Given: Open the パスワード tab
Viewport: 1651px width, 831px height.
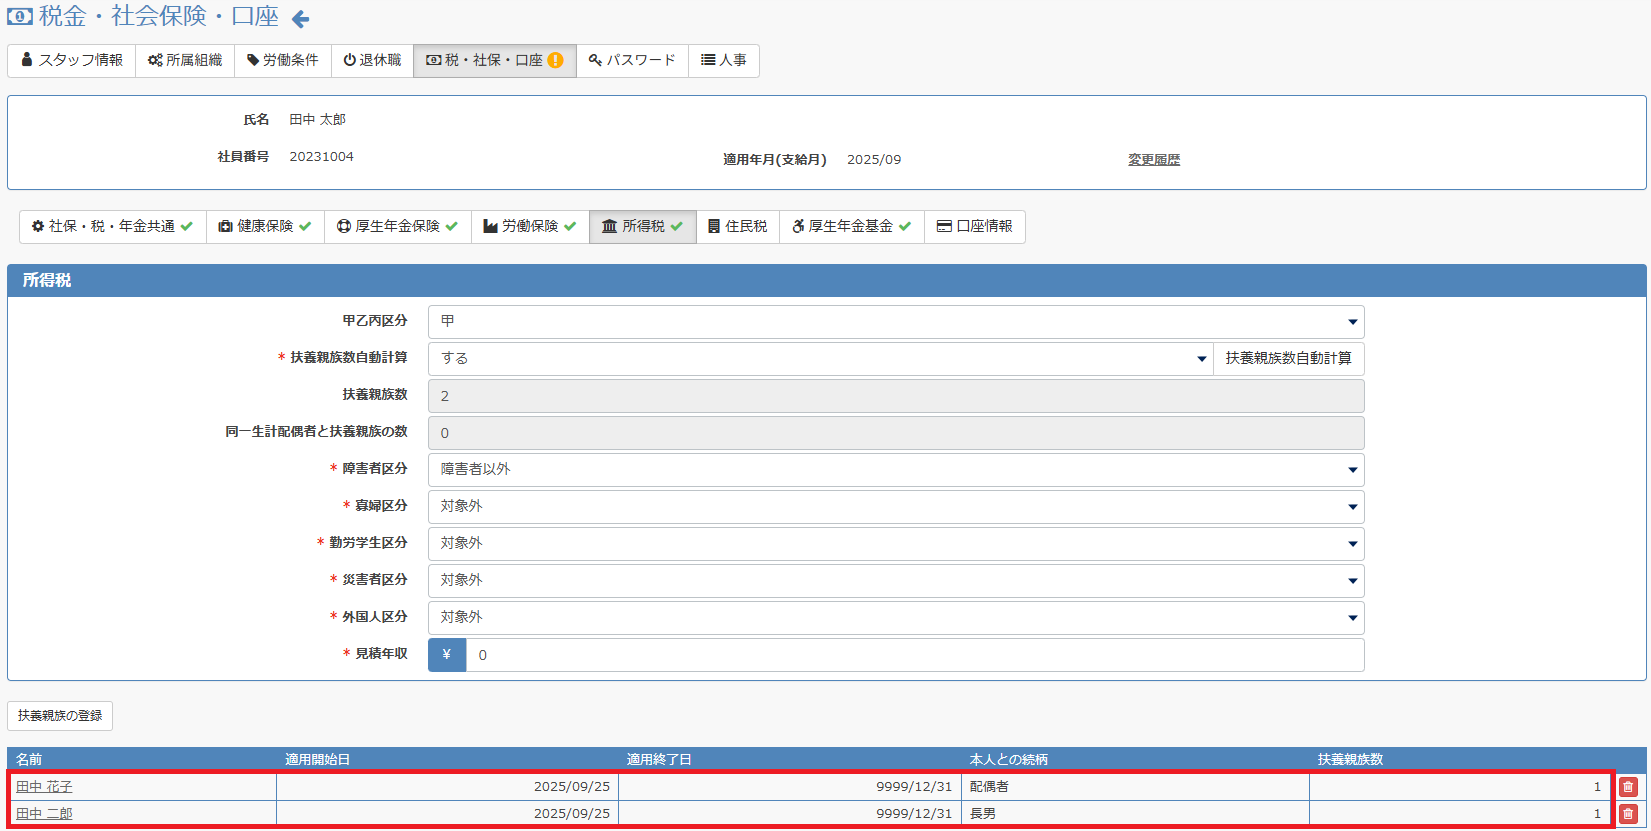Looking at the screenshot, I should coord(632,60).
